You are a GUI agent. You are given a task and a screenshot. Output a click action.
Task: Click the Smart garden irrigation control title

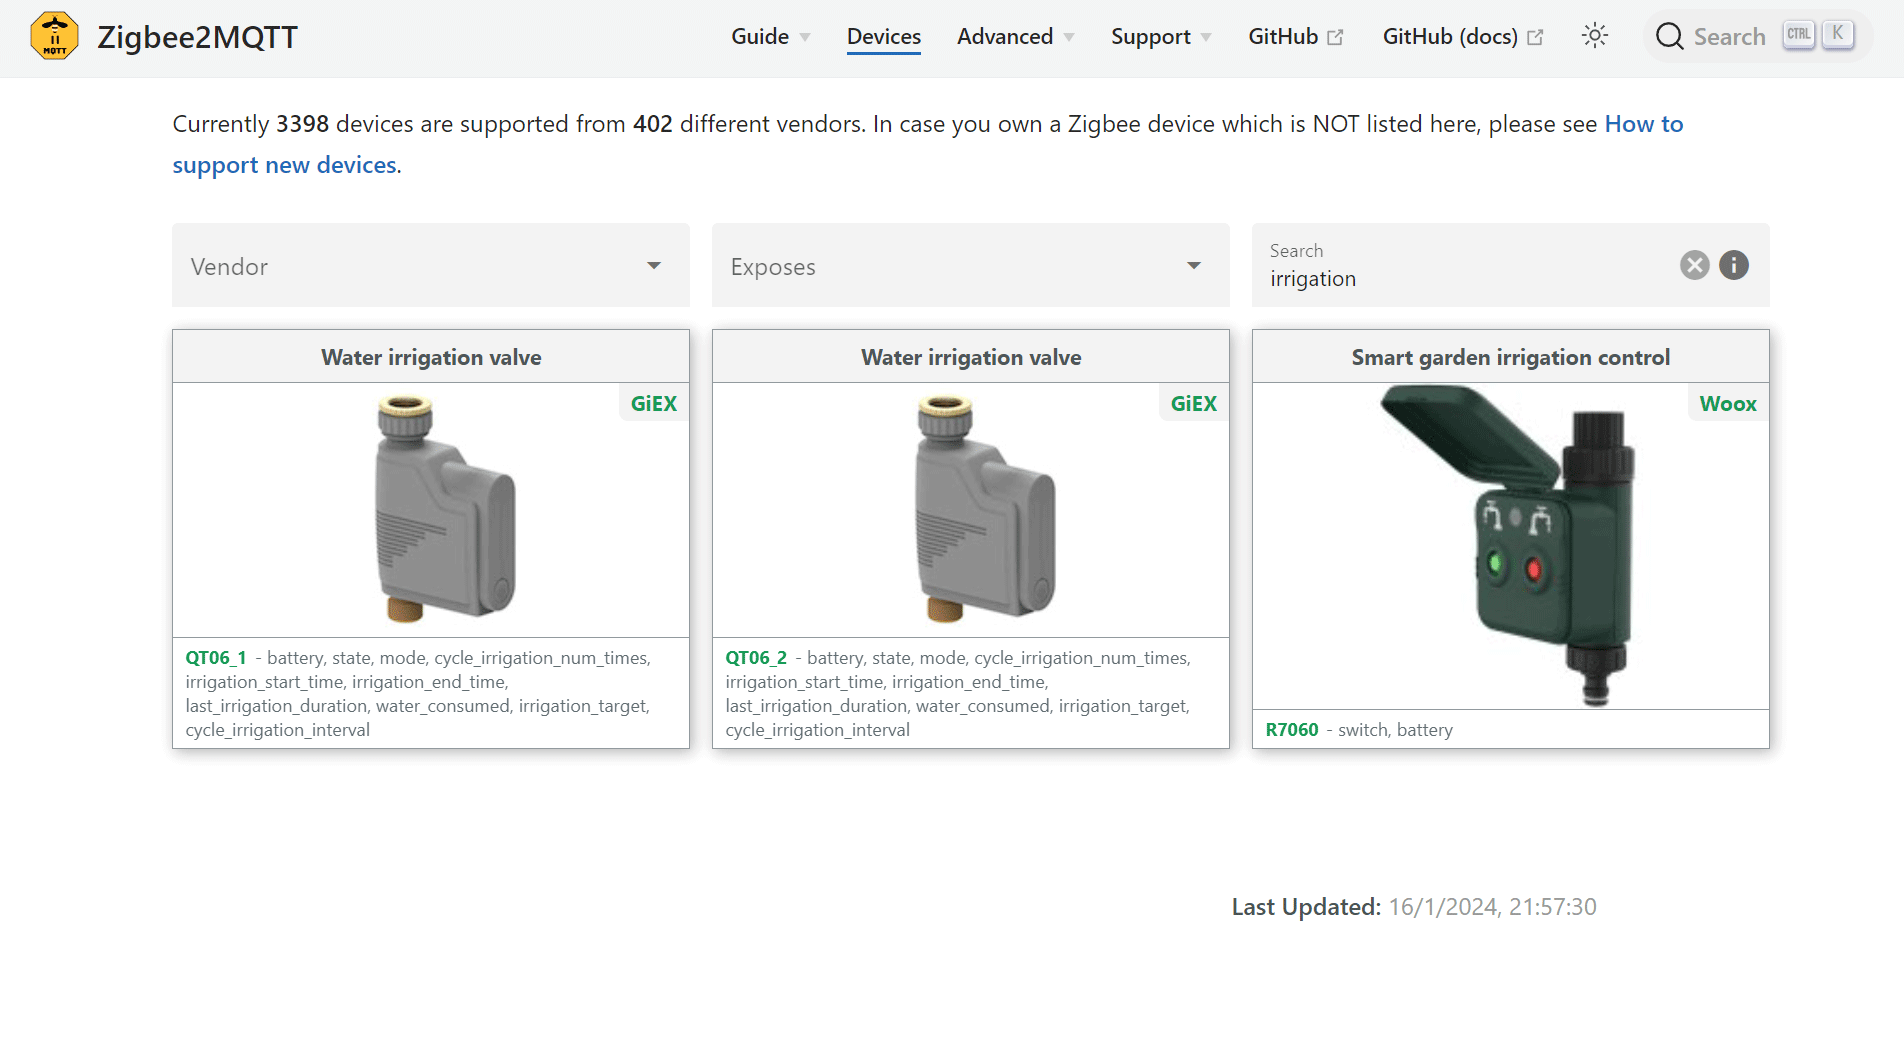[x=1511, y=357]
